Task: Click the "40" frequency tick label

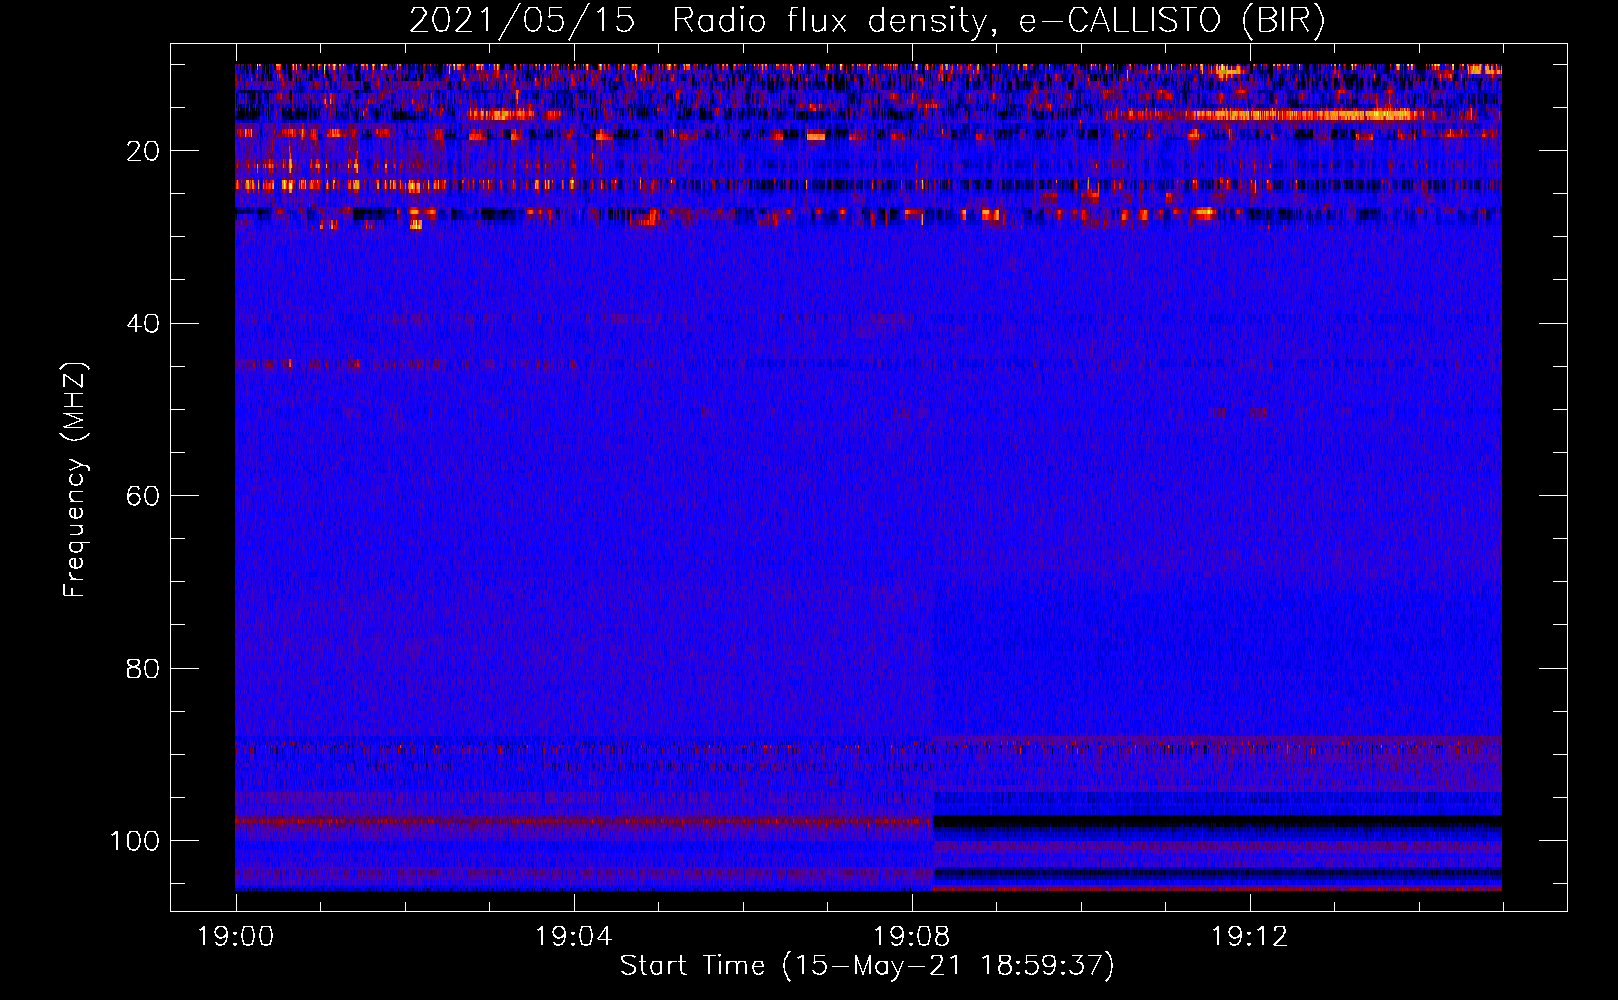Action: [x=143, y=324]
